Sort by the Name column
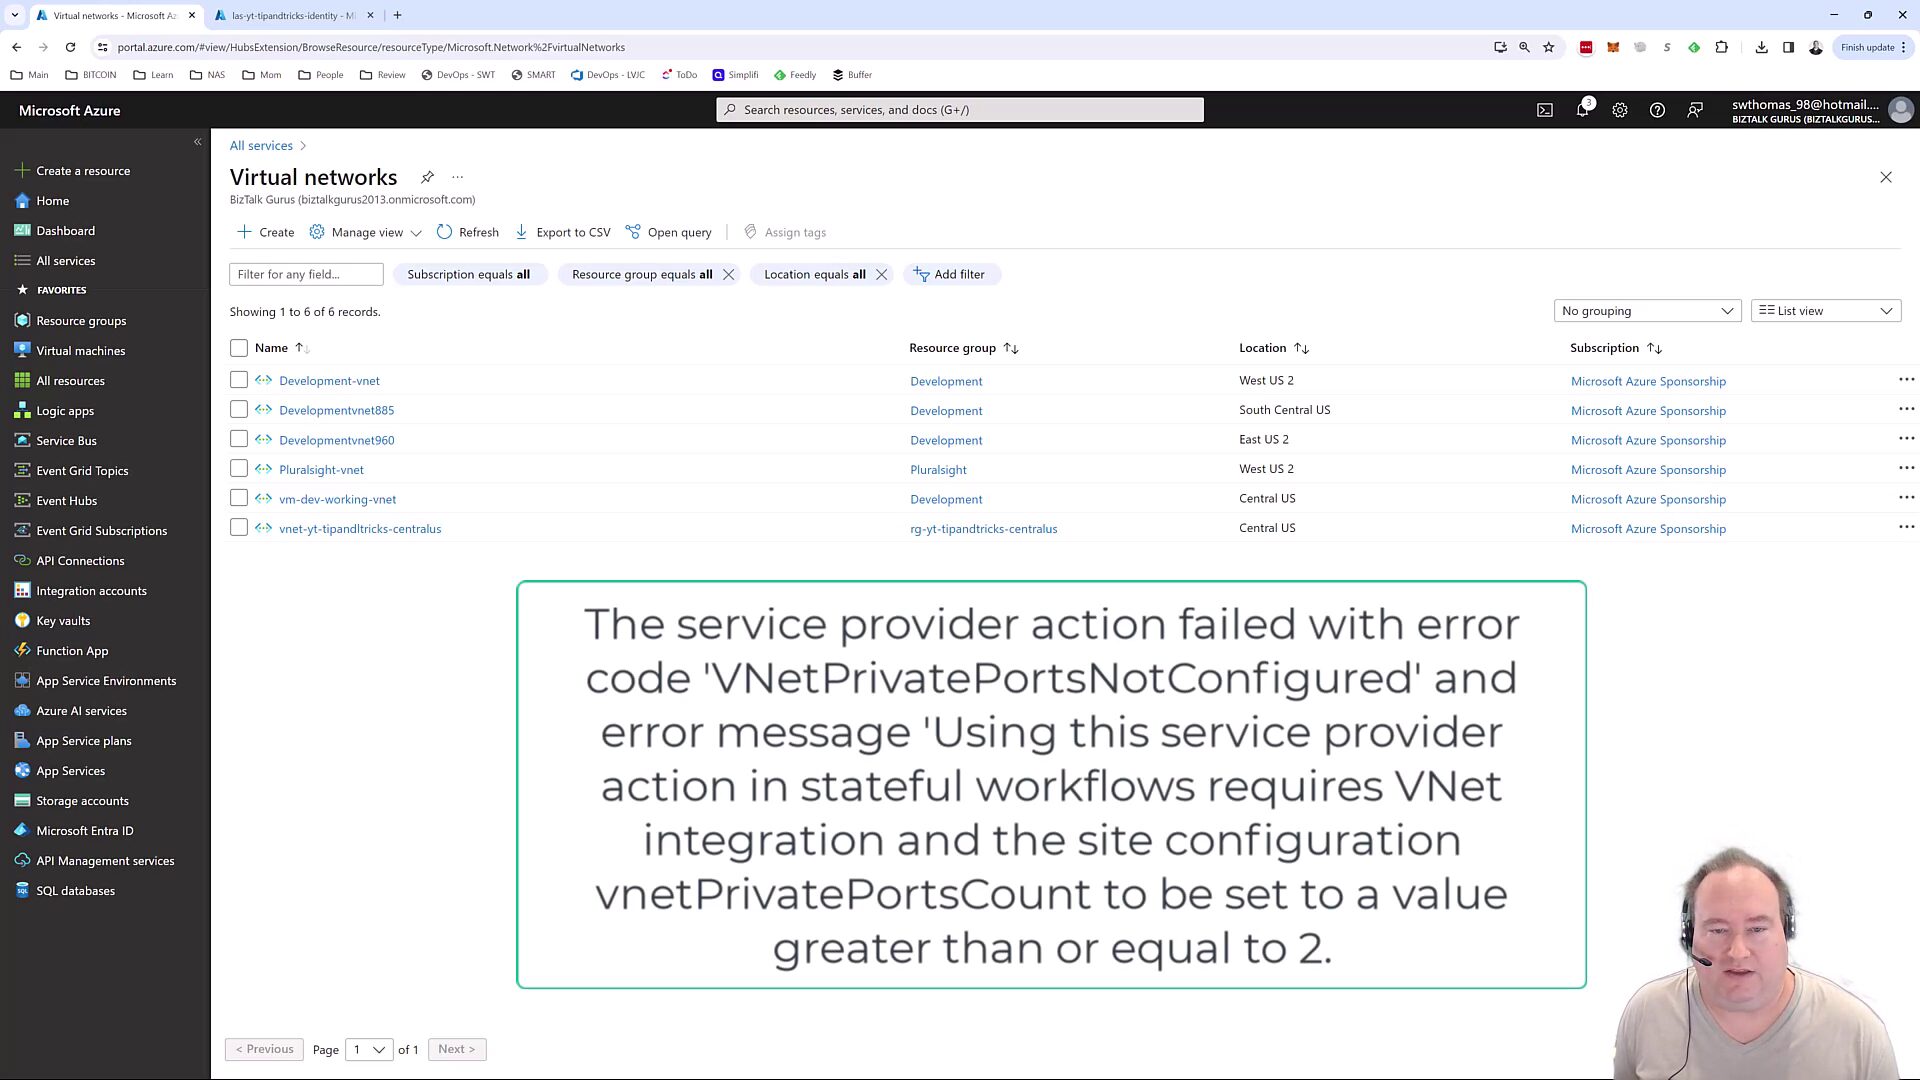 coord(281,348)
